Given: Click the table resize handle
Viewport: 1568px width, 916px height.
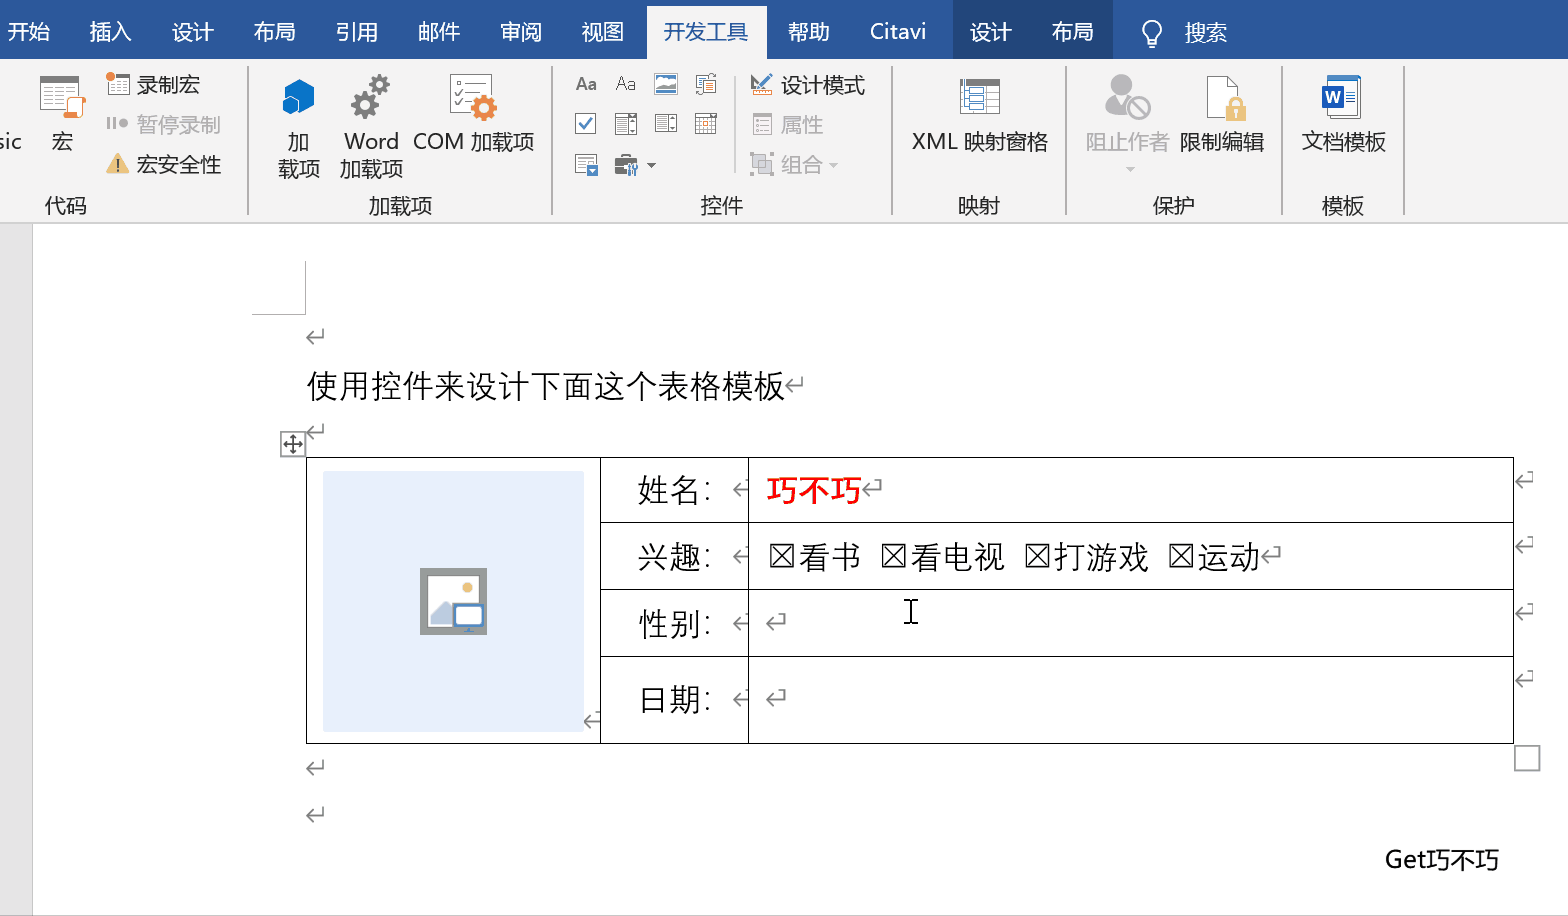Looking at the screenshot, I should point(1527,758).
